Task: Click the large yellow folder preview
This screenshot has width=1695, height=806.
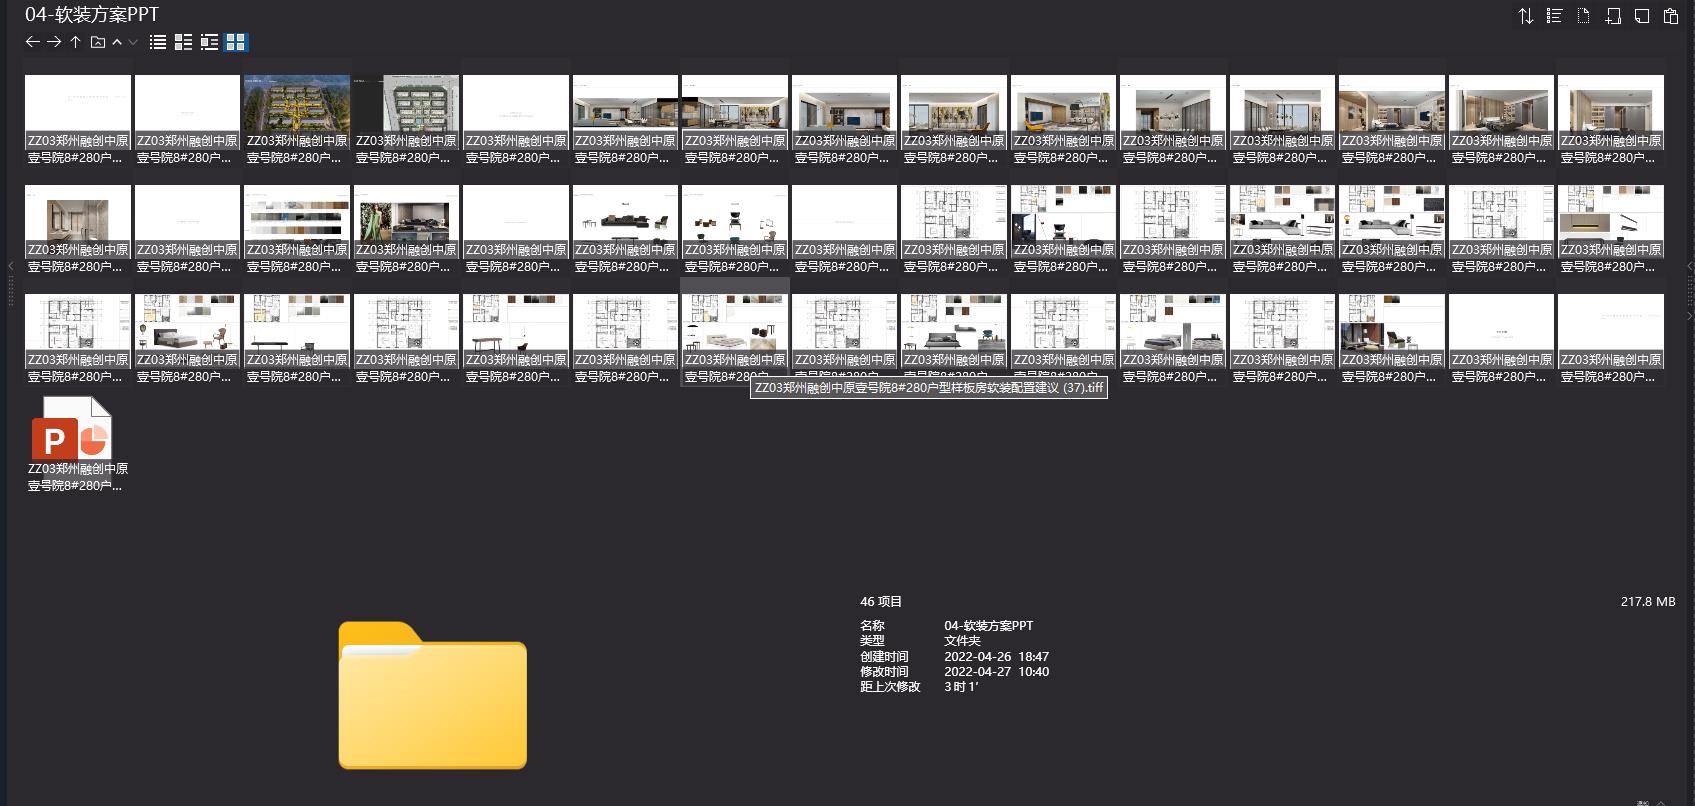Action: (x=432, y=696)
